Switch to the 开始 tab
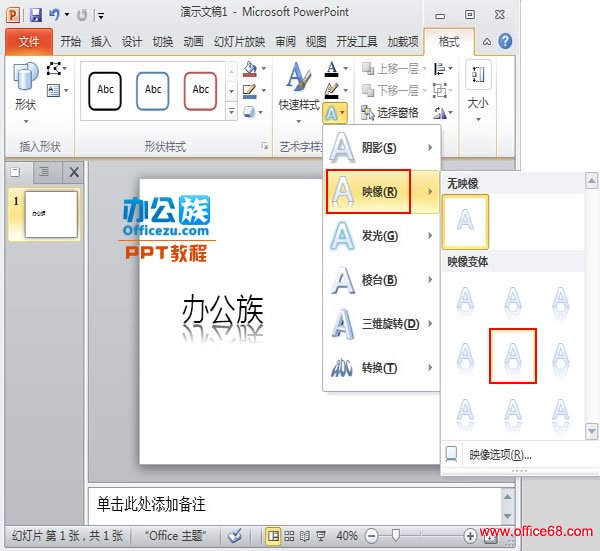 pyautogui.click(x=70, y=41)
